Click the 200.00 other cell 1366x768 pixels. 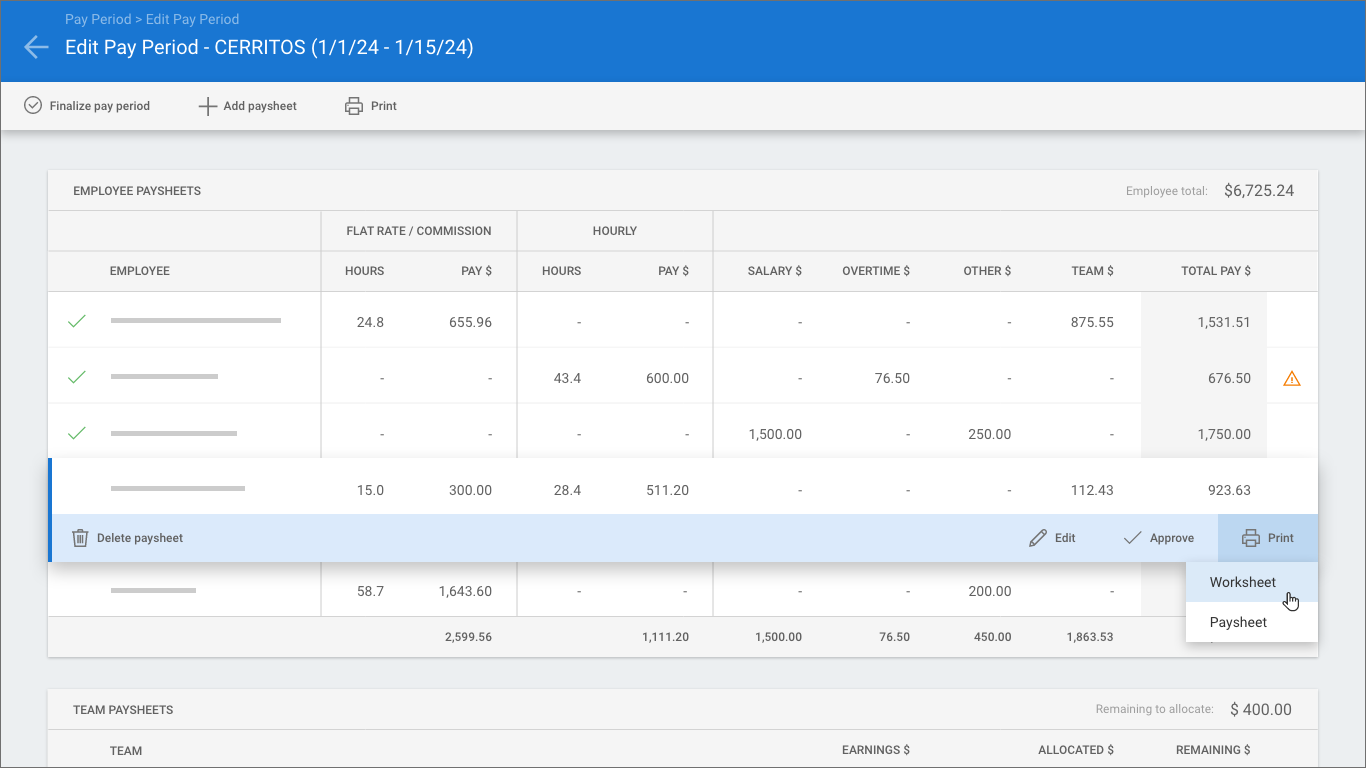coord(990,592)
